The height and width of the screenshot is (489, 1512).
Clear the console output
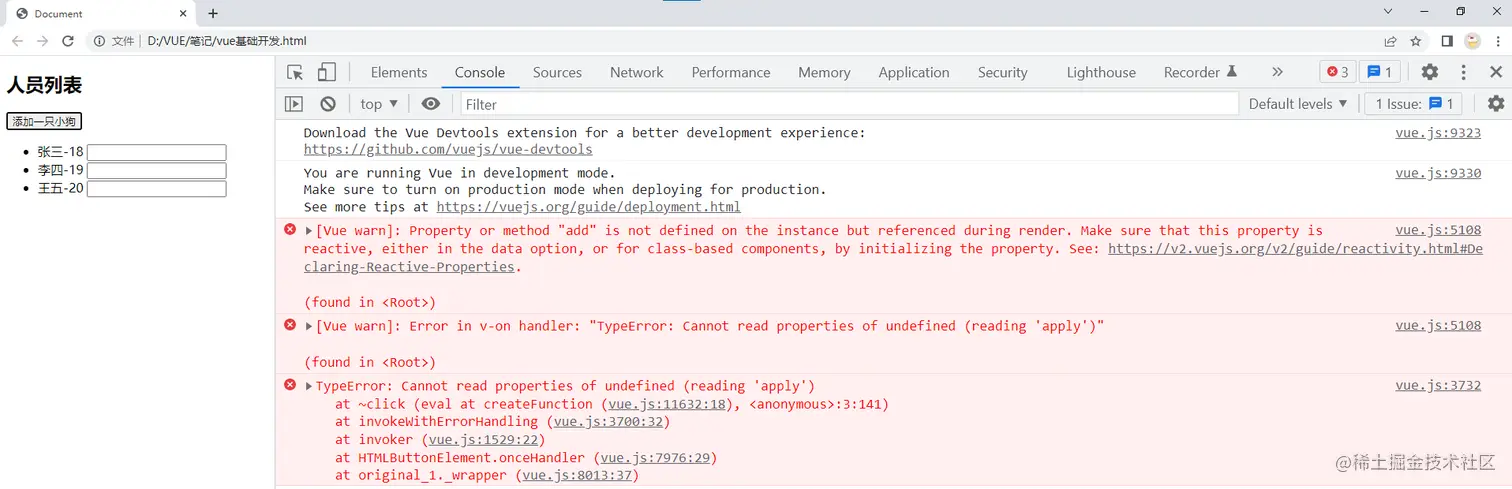click(x=328, y=104)
